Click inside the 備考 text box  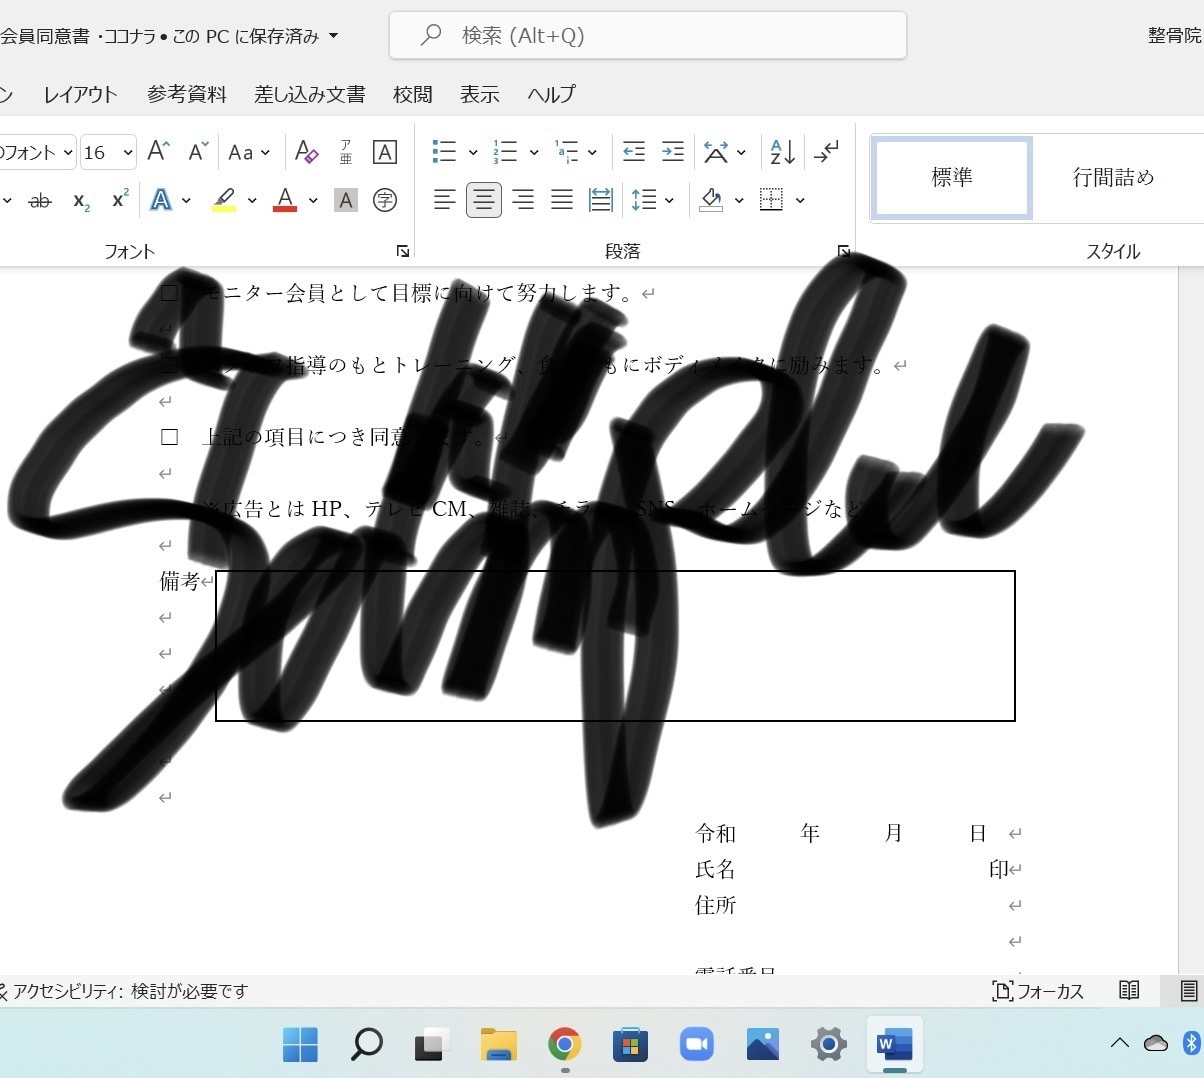[x=615, y=646]
